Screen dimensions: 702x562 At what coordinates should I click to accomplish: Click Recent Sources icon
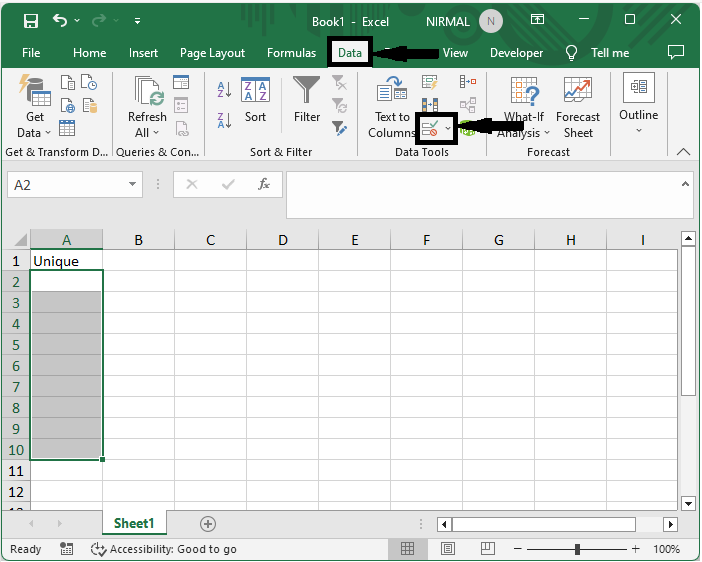[89, 82]
